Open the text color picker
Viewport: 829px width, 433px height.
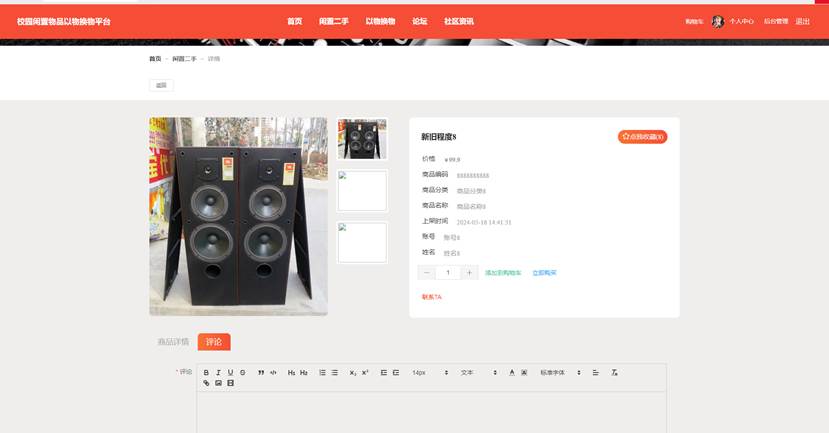coord(512,373)
